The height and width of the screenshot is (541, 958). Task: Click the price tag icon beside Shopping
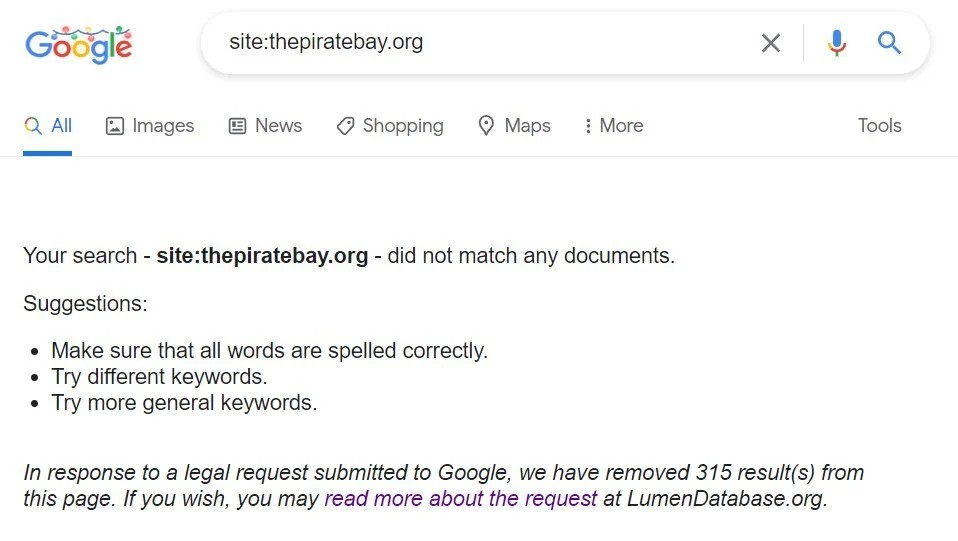click(345, 126)
